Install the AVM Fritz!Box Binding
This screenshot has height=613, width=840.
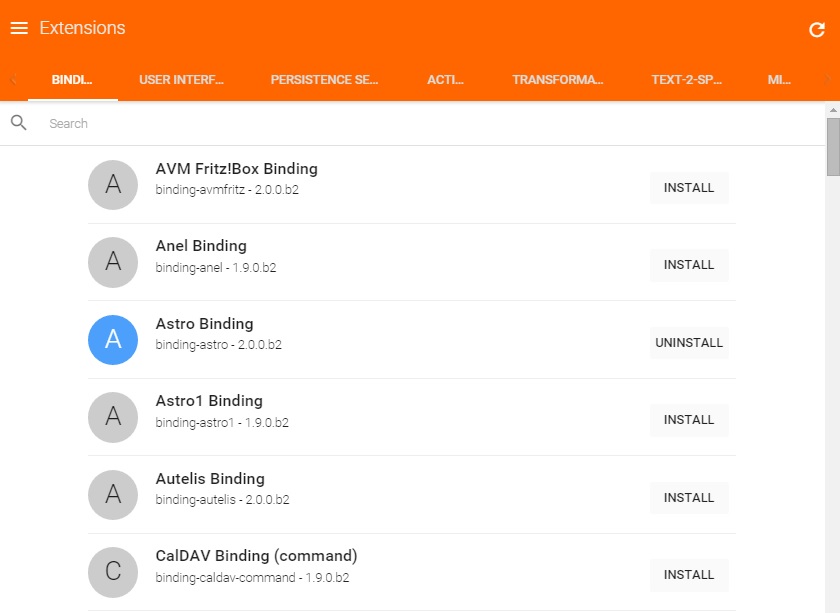pos(689,188)
